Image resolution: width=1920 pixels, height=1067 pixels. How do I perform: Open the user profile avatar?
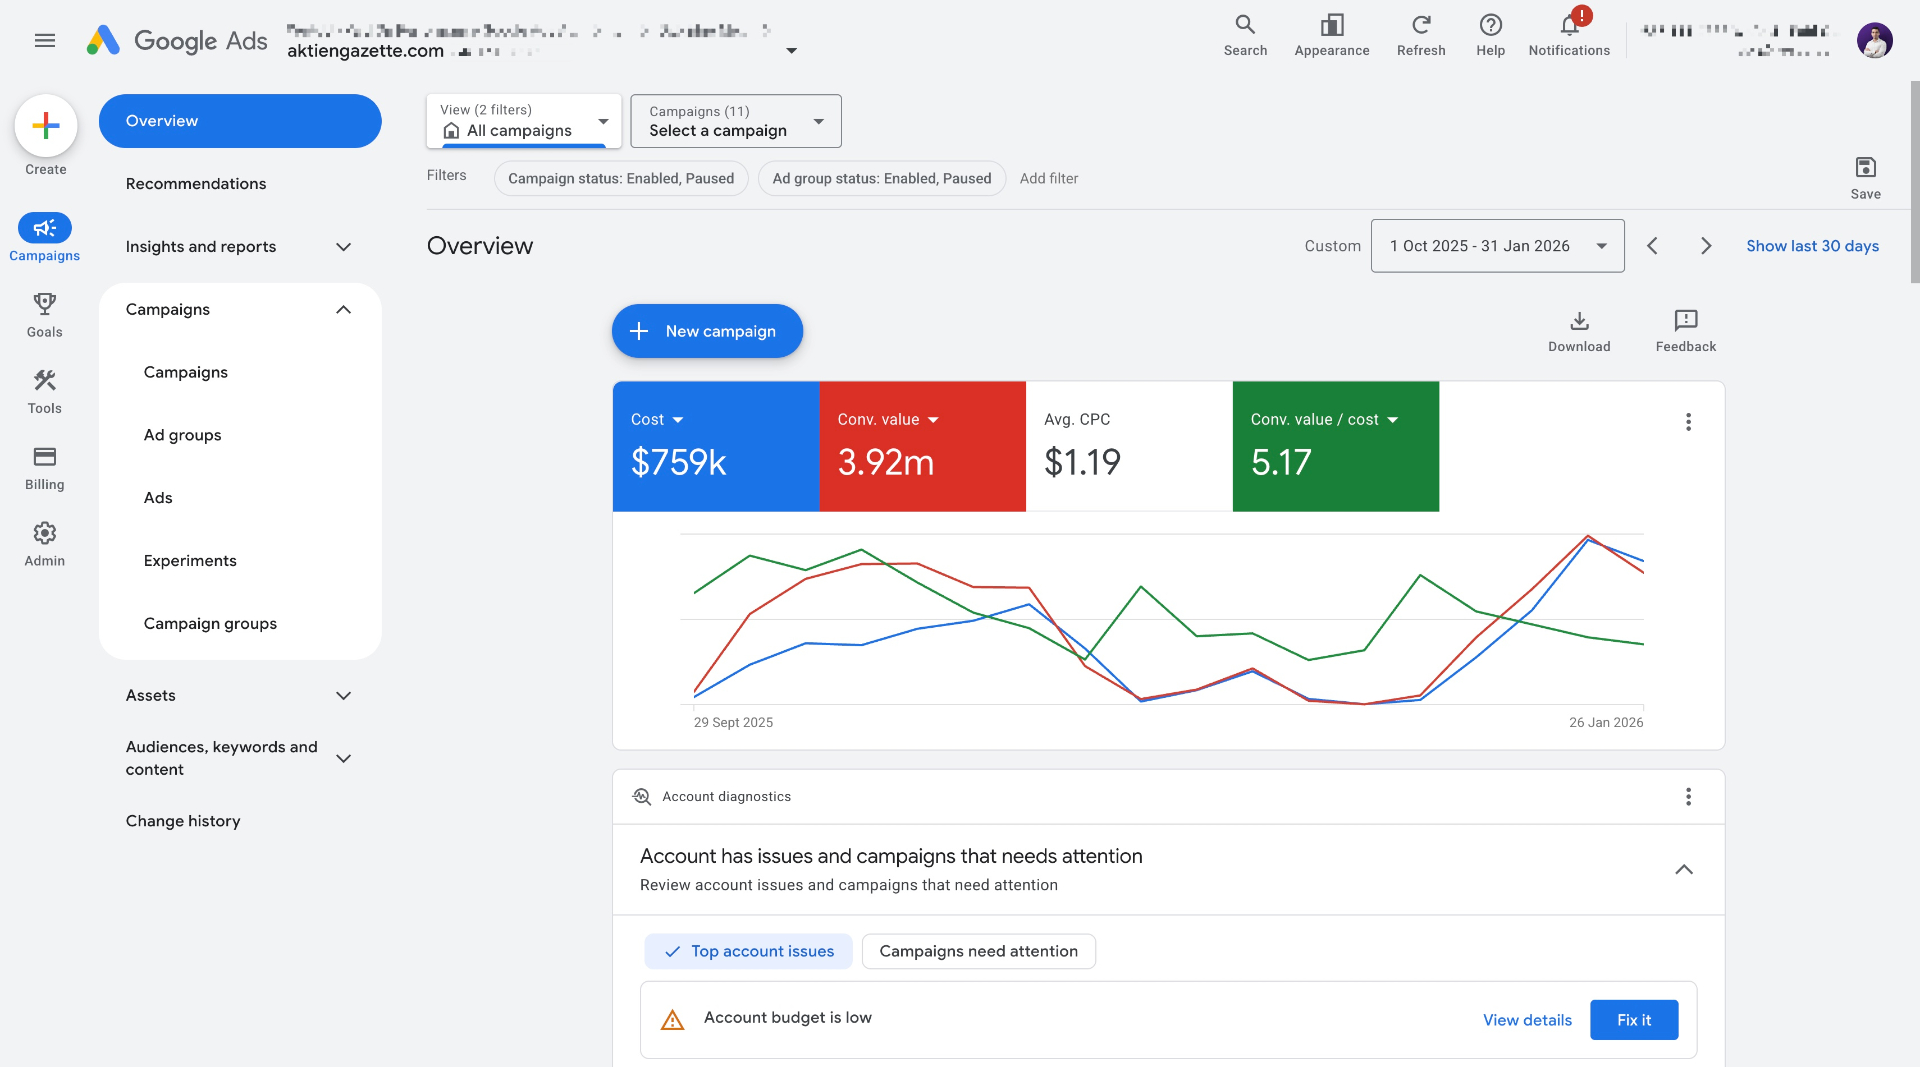click(1874, 40)
